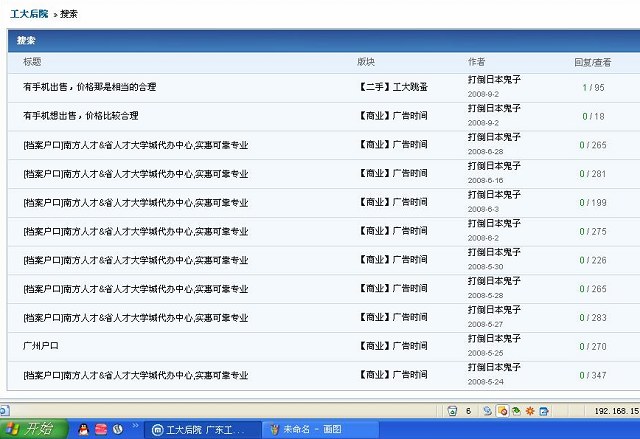
Task: Click the blue window icon in status bar
Action: tap(543, 411)
